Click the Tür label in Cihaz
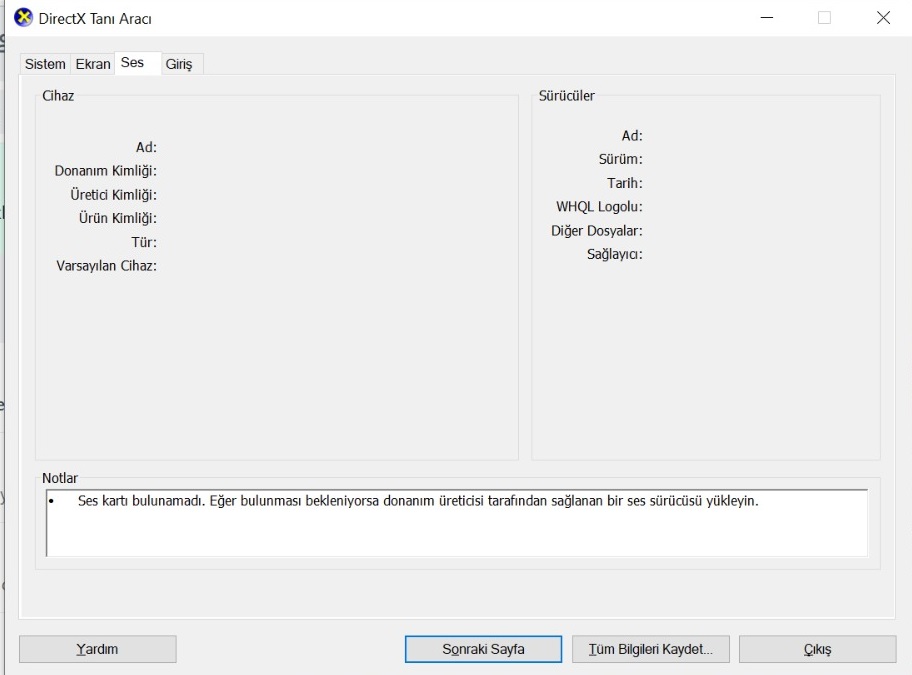Screen dimensions: 912x675 pyautogui.click(x=144, y=242)
